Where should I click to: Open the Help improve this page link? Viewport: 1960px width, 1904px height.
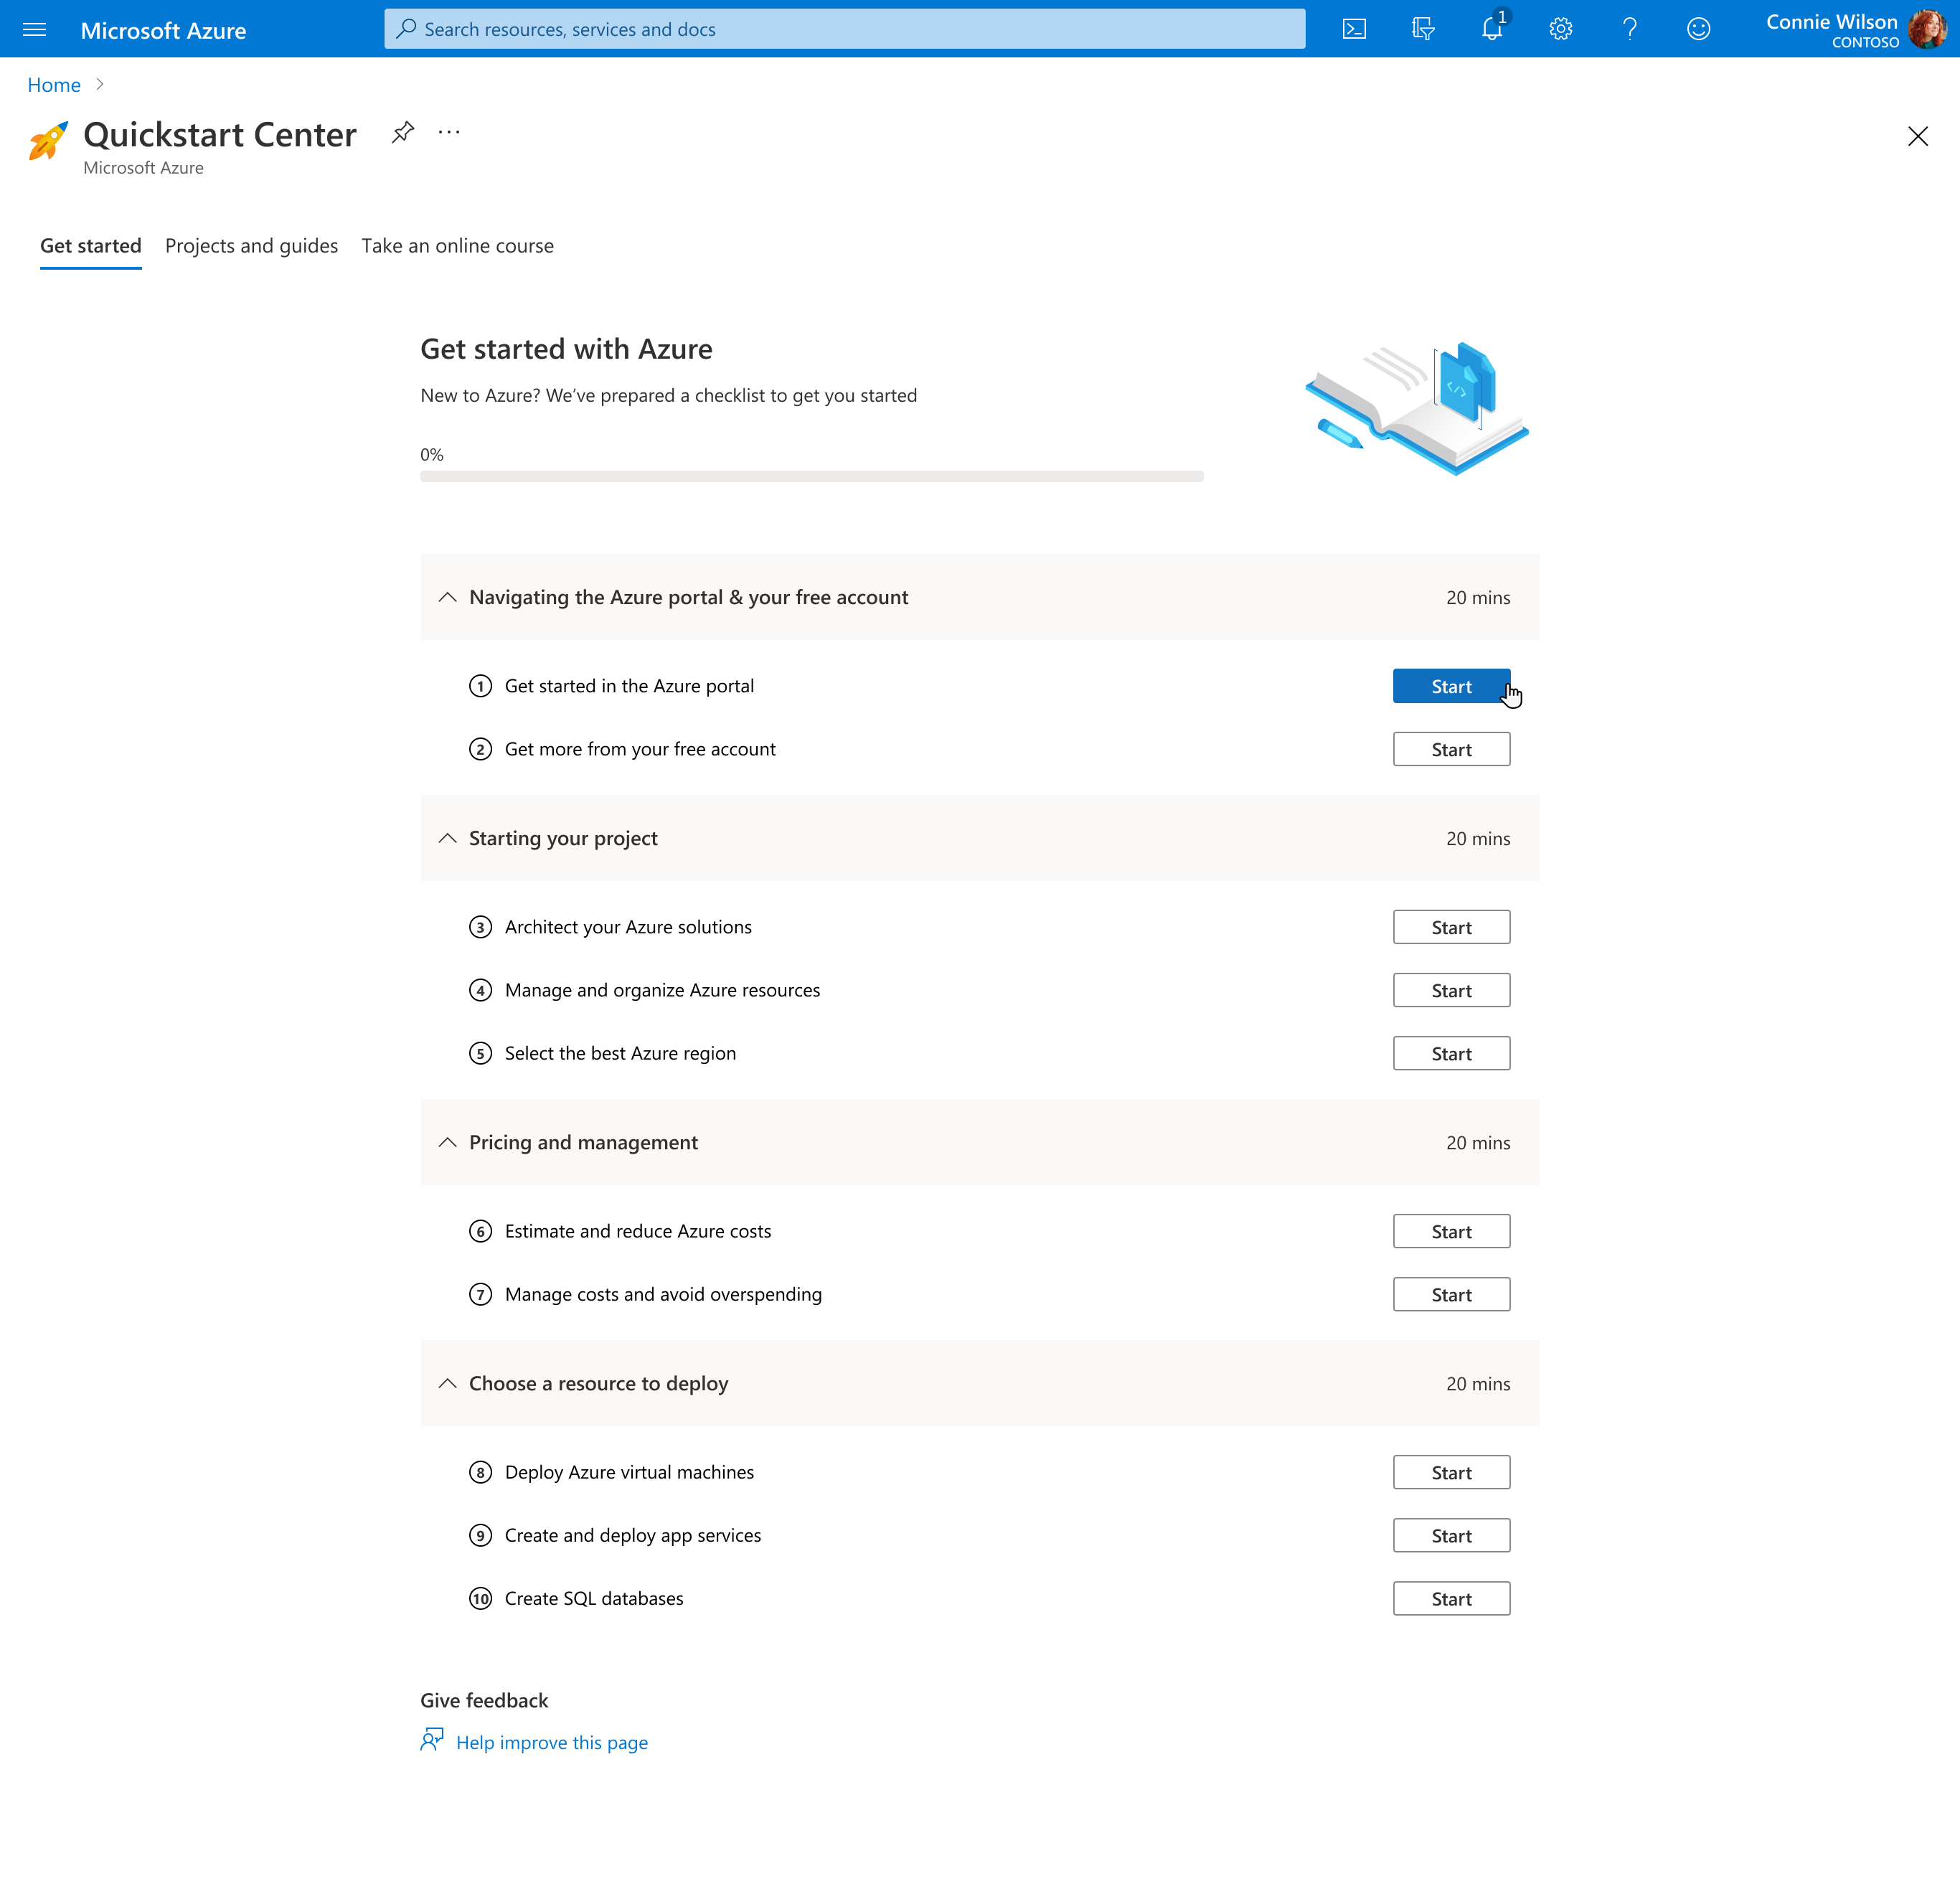pos(551,1742)
